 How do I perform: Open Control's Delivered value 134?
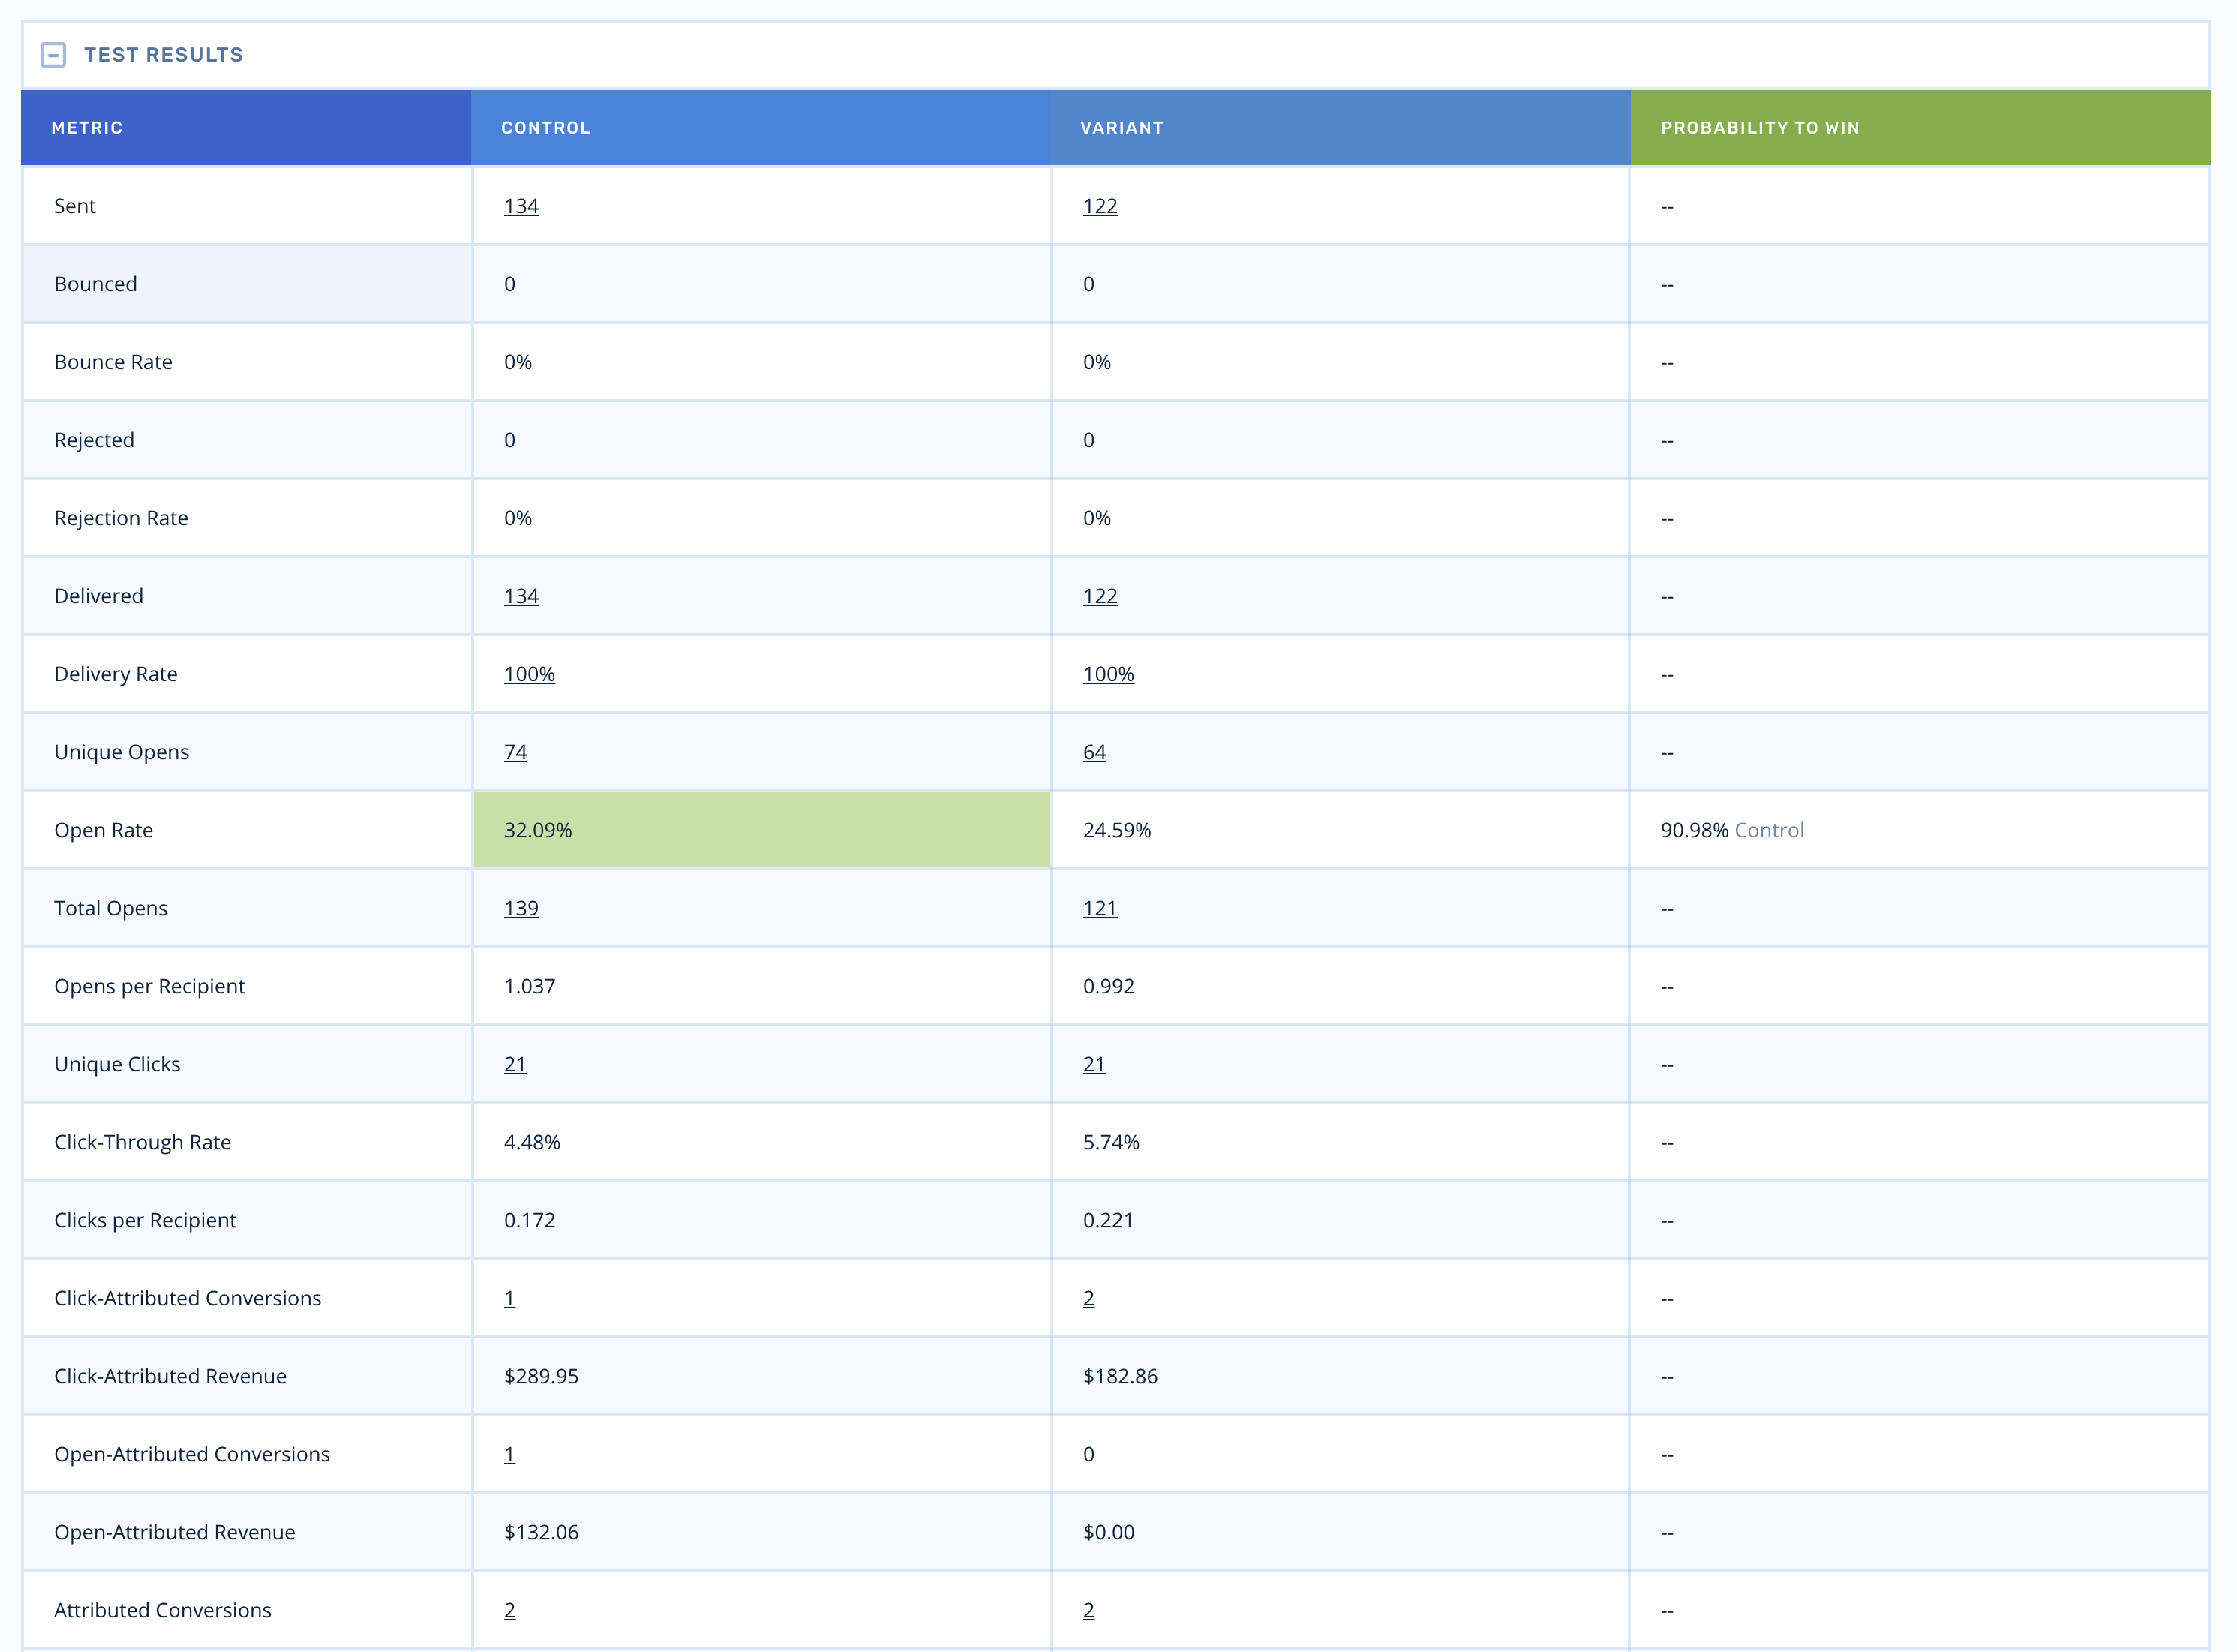click(521, 596)
